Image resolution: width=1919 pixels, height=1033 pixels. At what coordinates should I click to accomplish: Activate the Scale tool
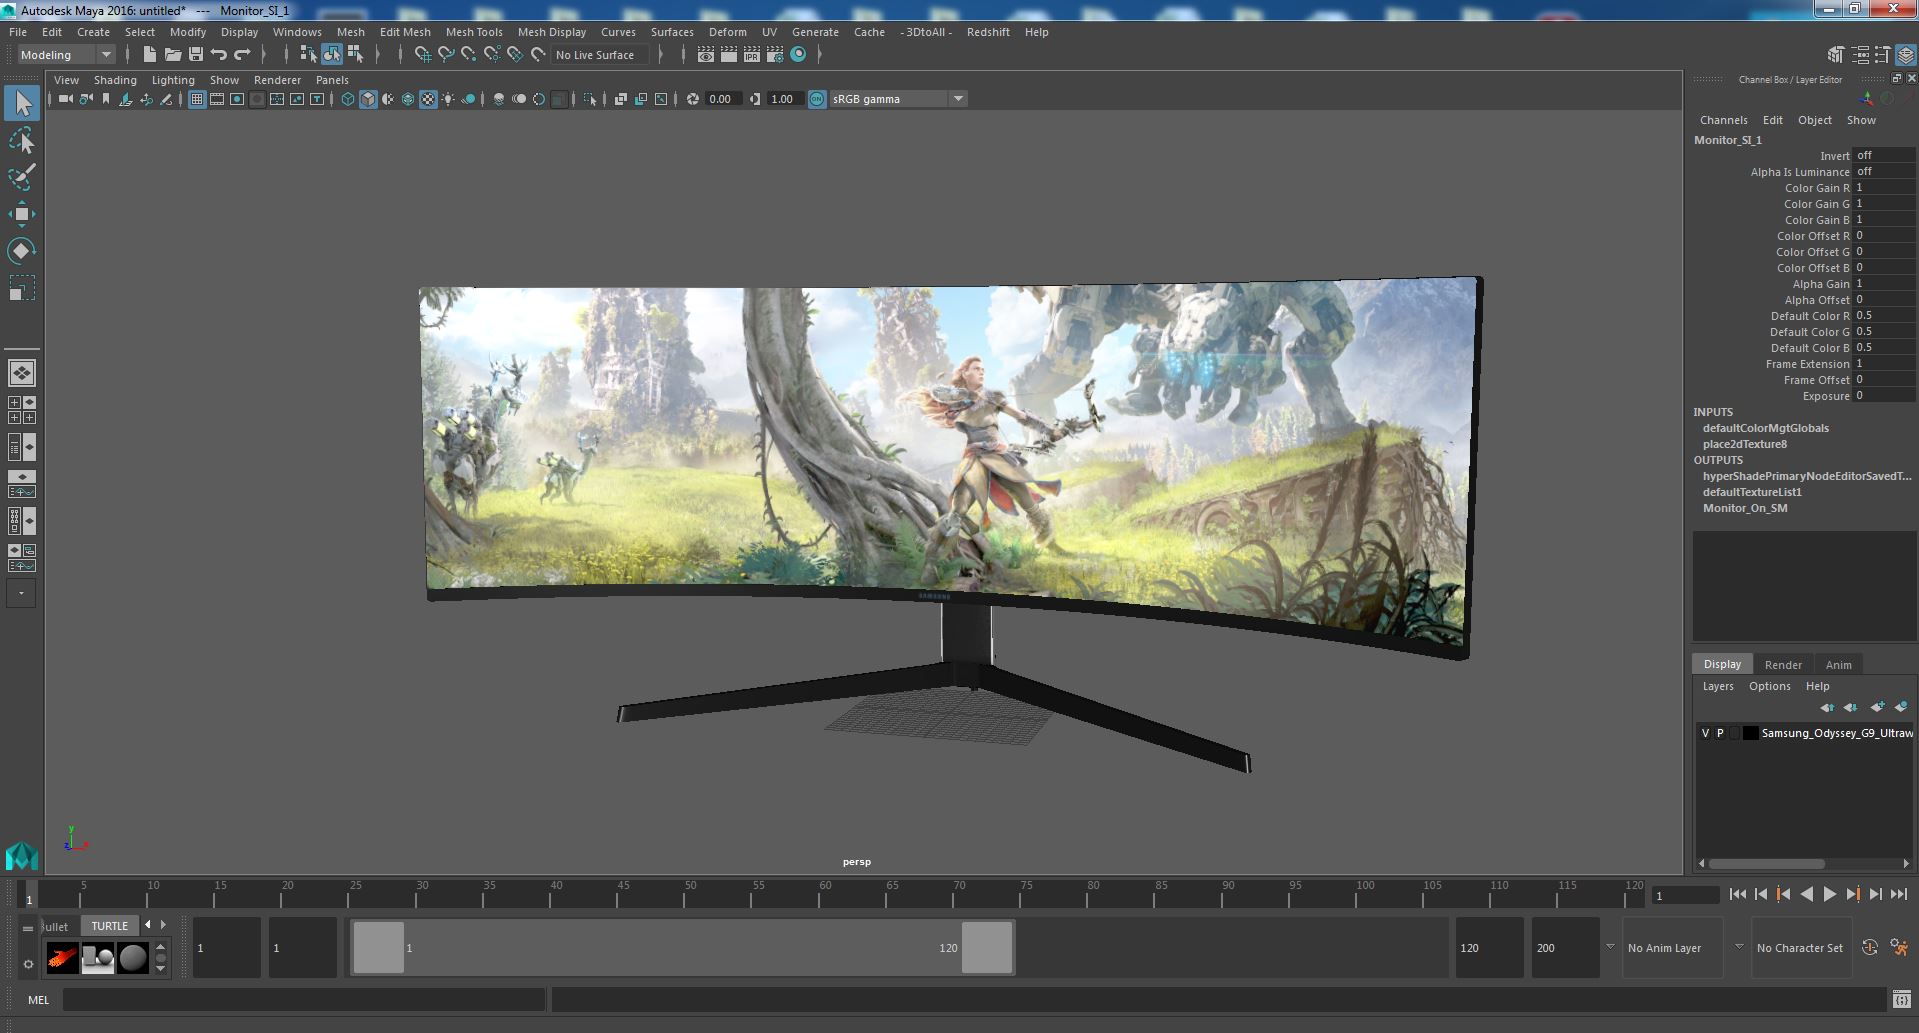[22, 288]
